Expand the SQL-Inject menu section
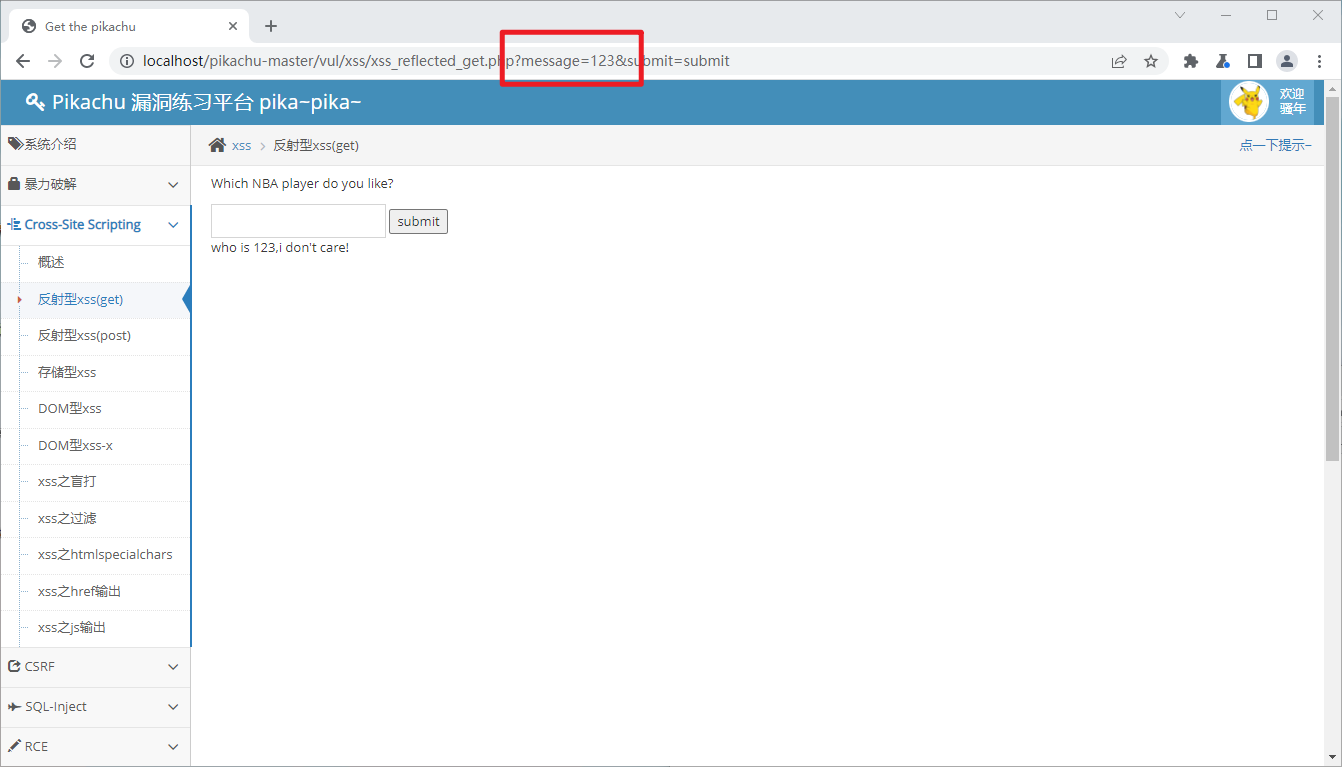This screenshot has width=1342, height=767. (x=95, y=707)
